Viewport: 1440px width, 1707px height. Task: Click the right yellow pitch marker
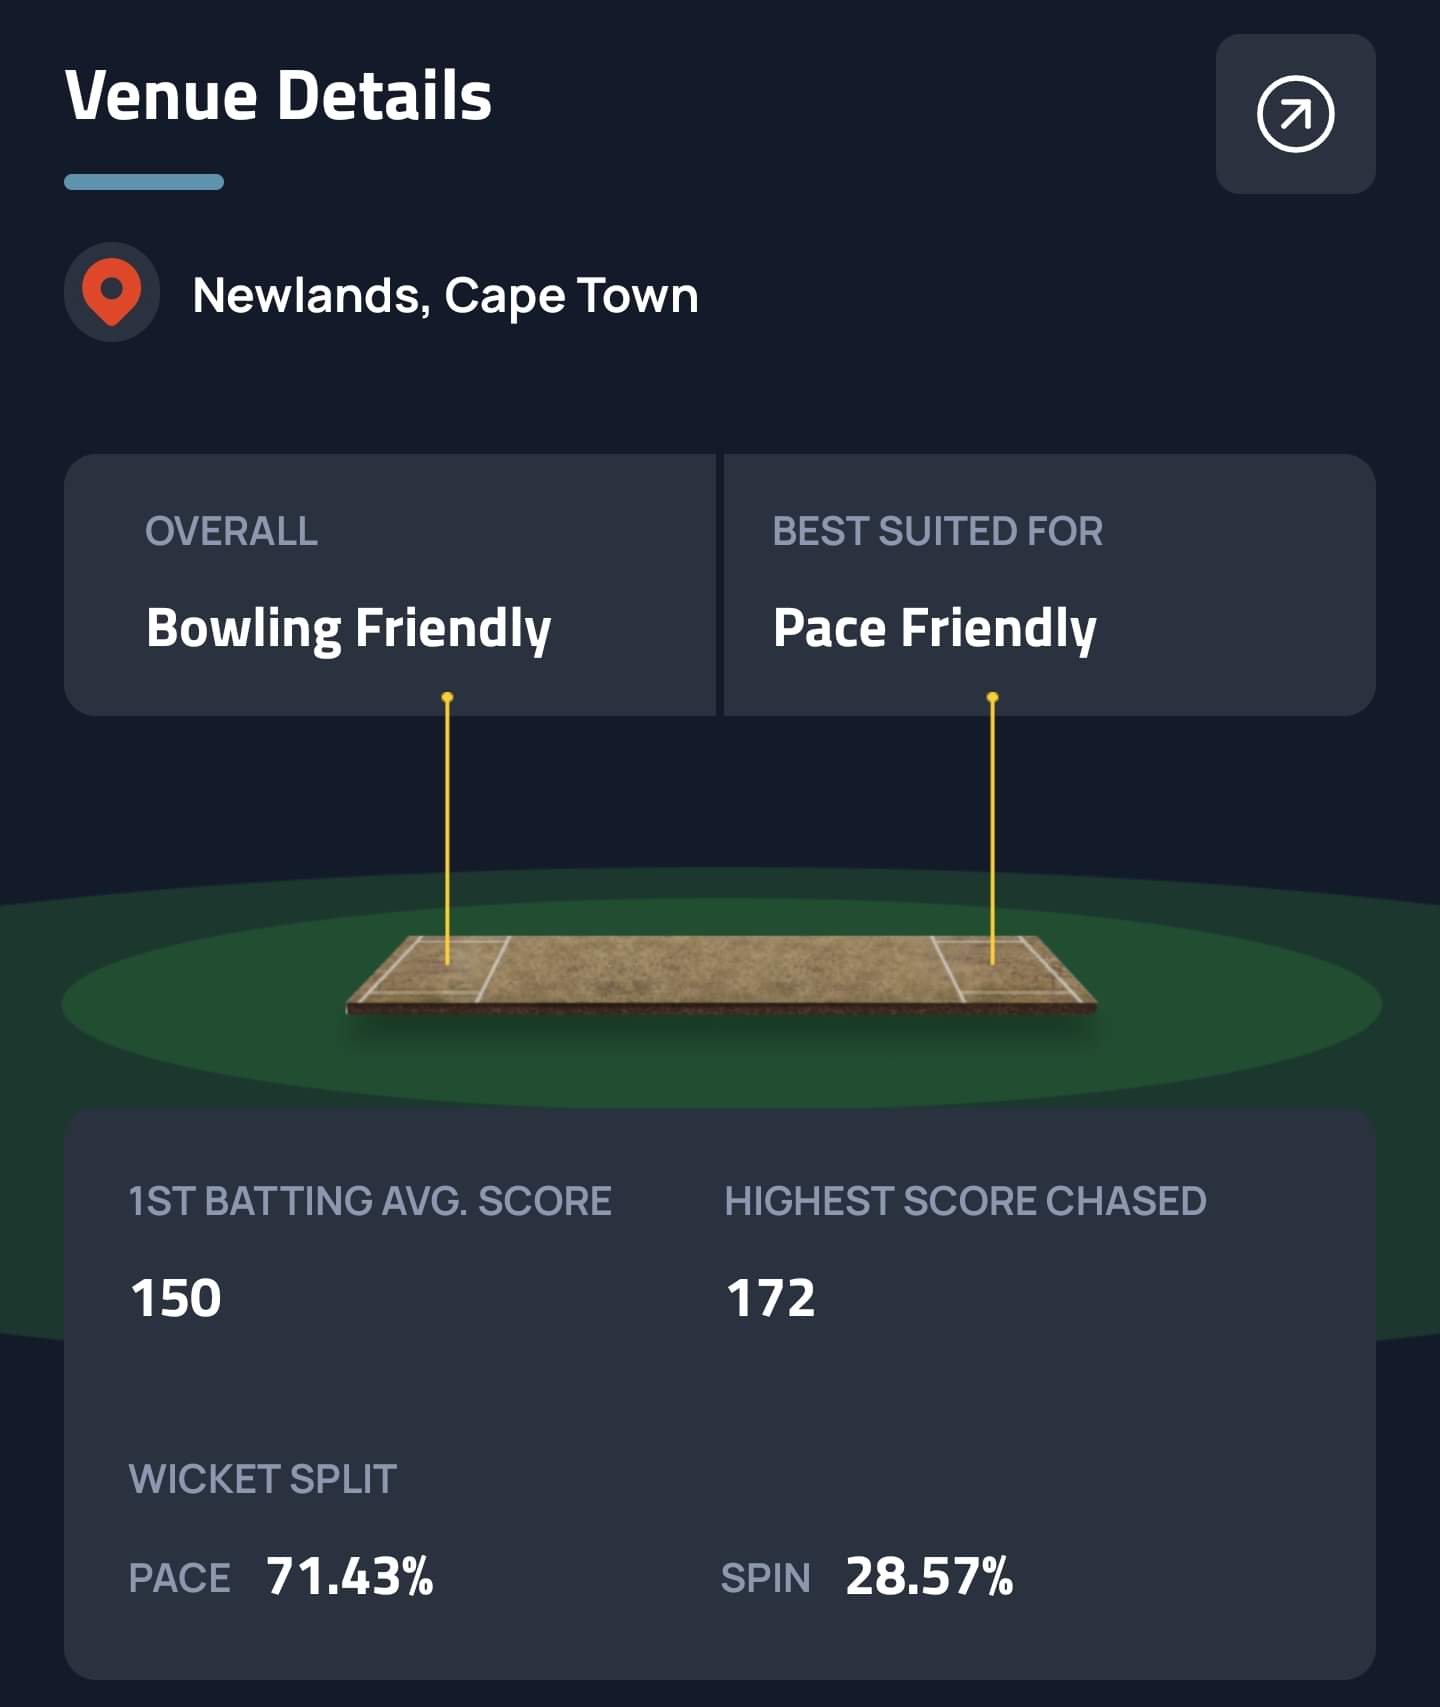pyautogui.click(x=992, y=828)
